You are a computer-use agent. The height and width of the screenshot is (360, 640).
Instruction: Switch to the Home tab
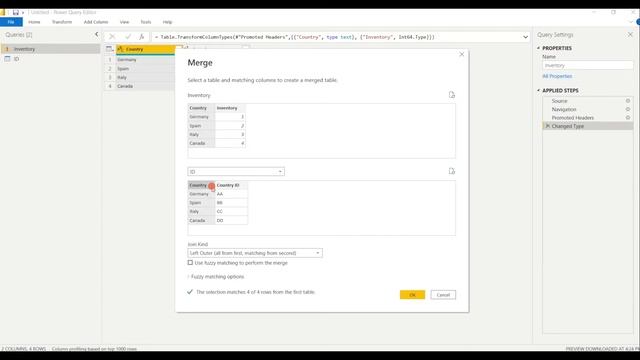point(34,22)
